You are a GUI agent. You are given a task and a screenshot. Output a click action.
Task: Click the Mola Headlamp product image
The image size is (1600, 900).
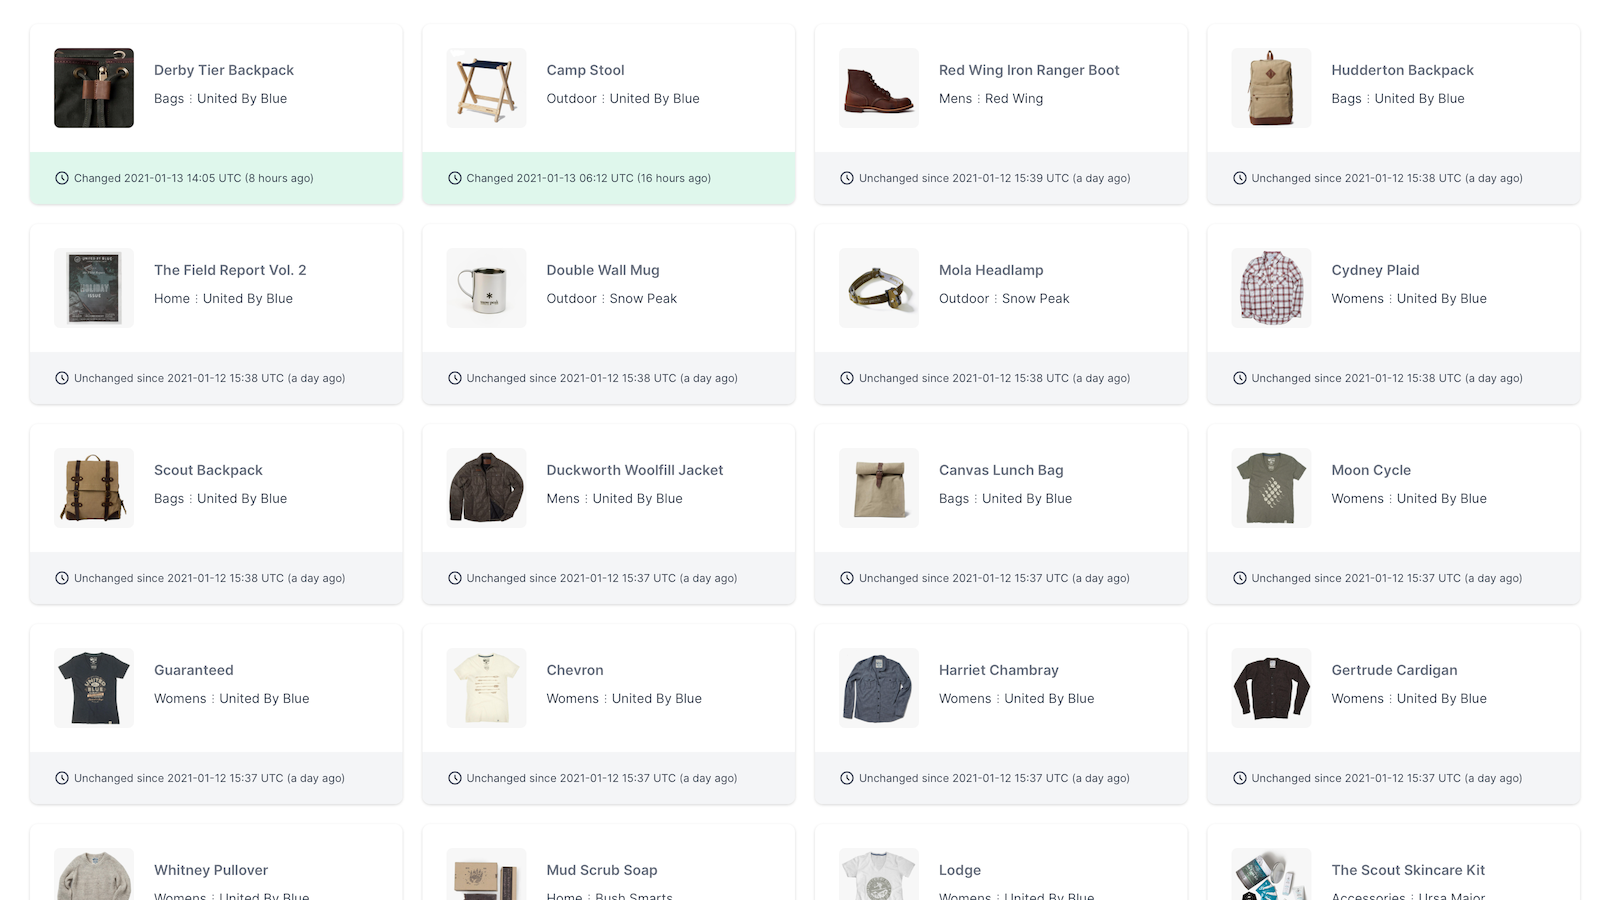click(879, 288)
